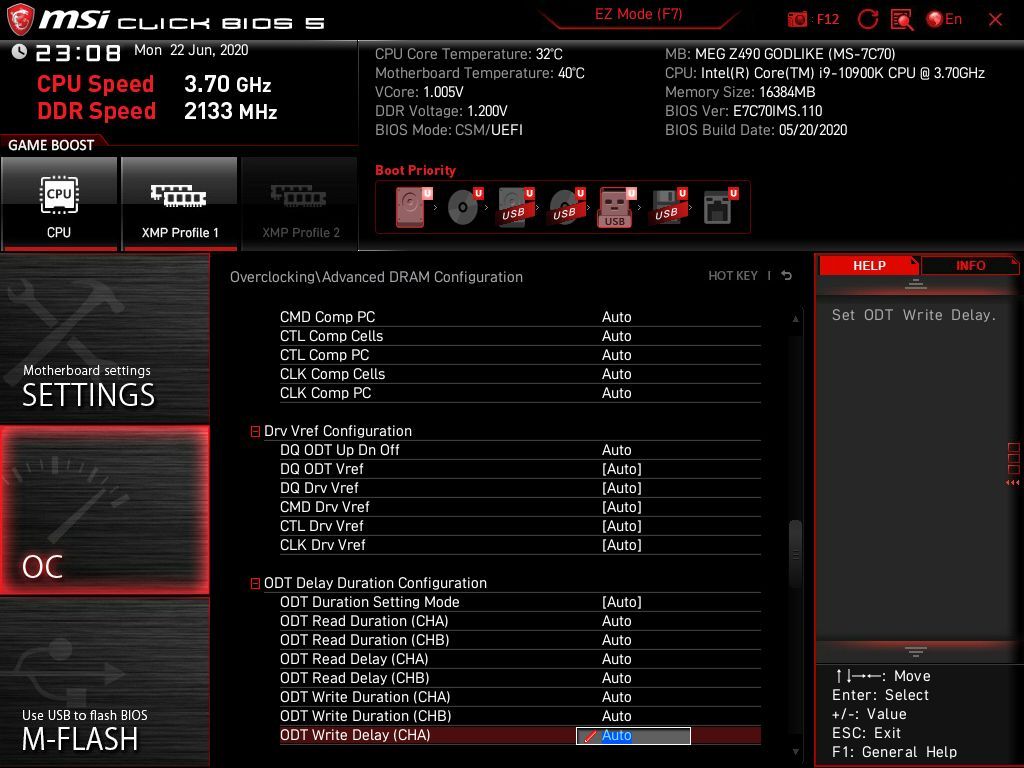The image size is (1024, 768).
Task: Toggle CPU Game Boost button
Action: [x=59, y=203]
